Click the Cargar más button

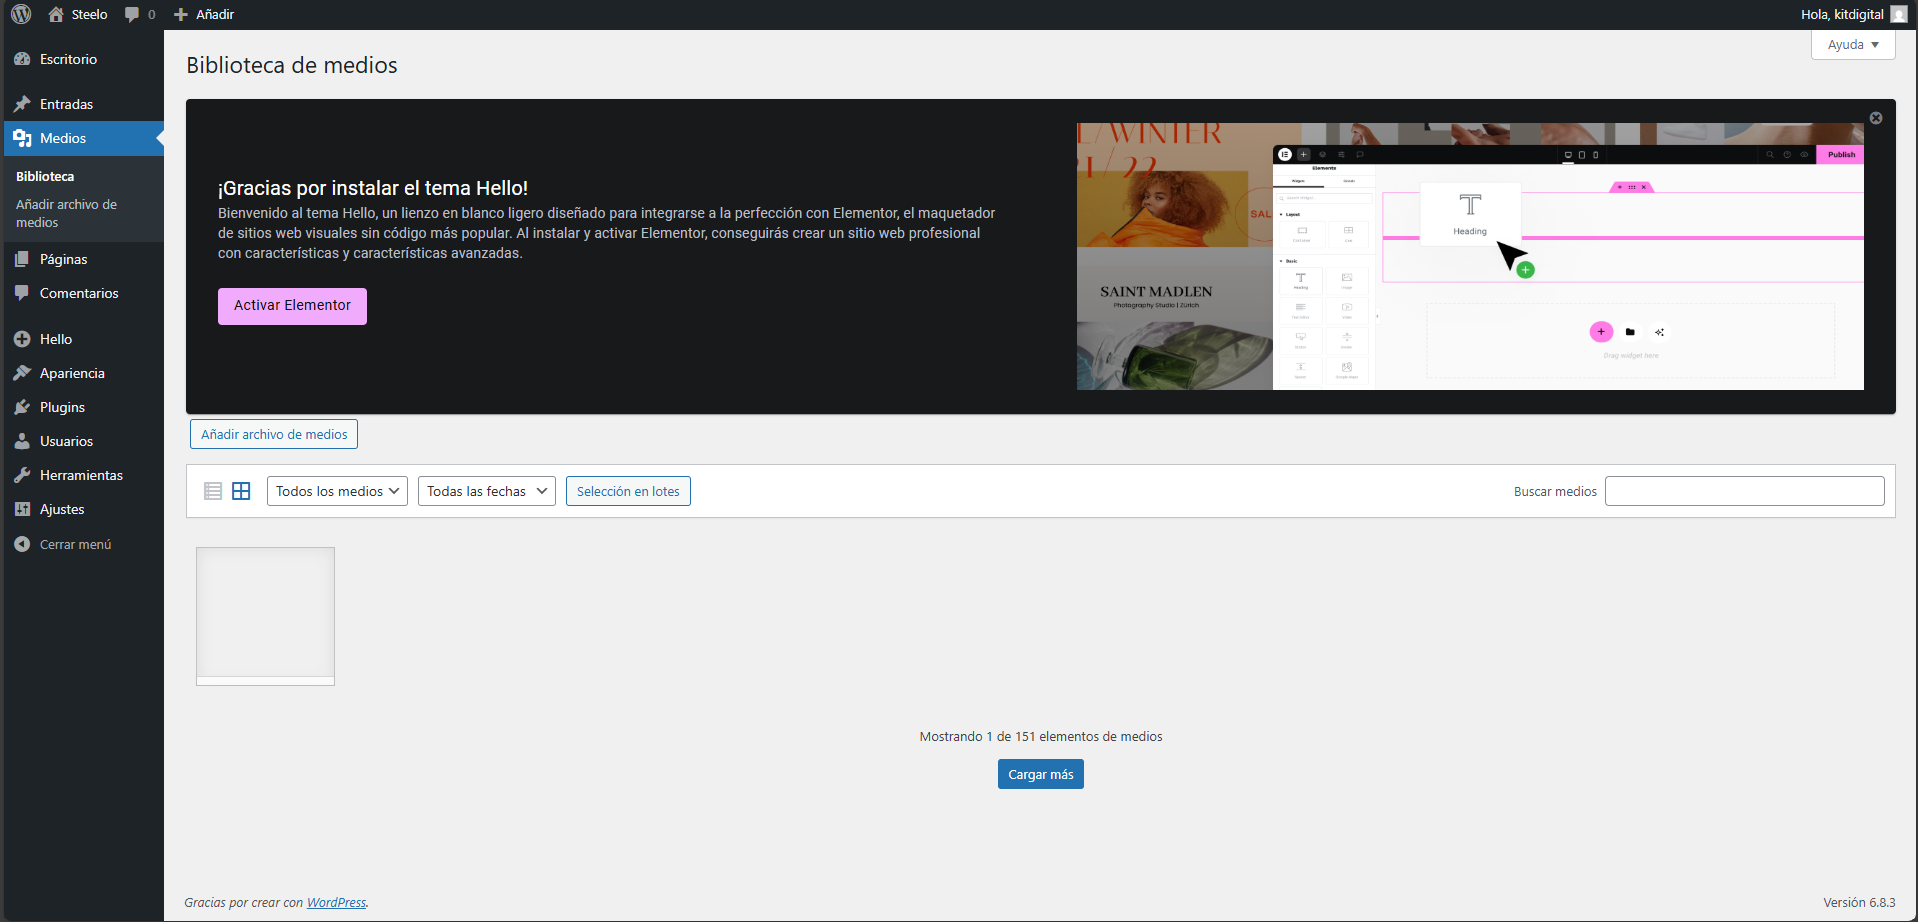click(x=1040, y=774)
